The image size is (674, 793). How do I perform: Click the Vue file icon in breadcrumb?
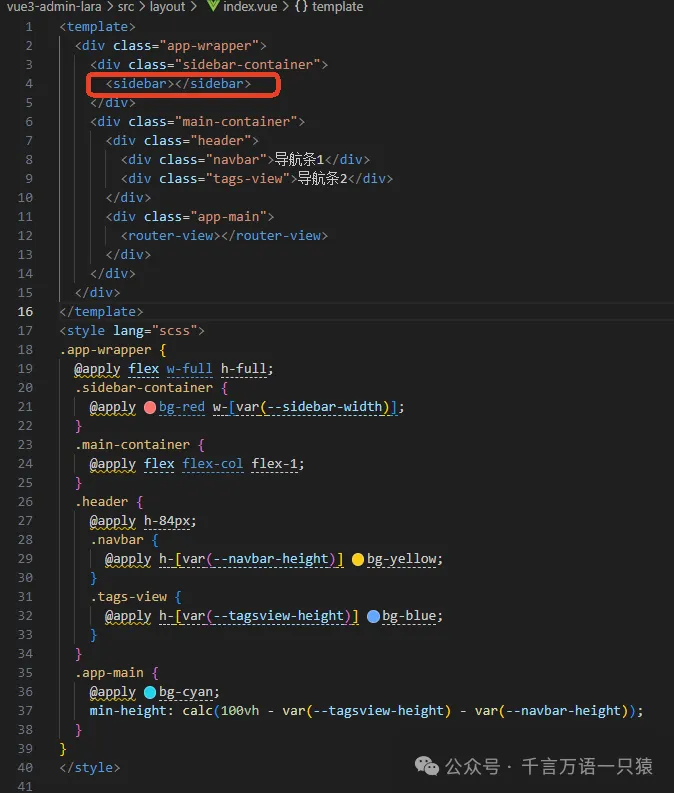pos(212,7)
